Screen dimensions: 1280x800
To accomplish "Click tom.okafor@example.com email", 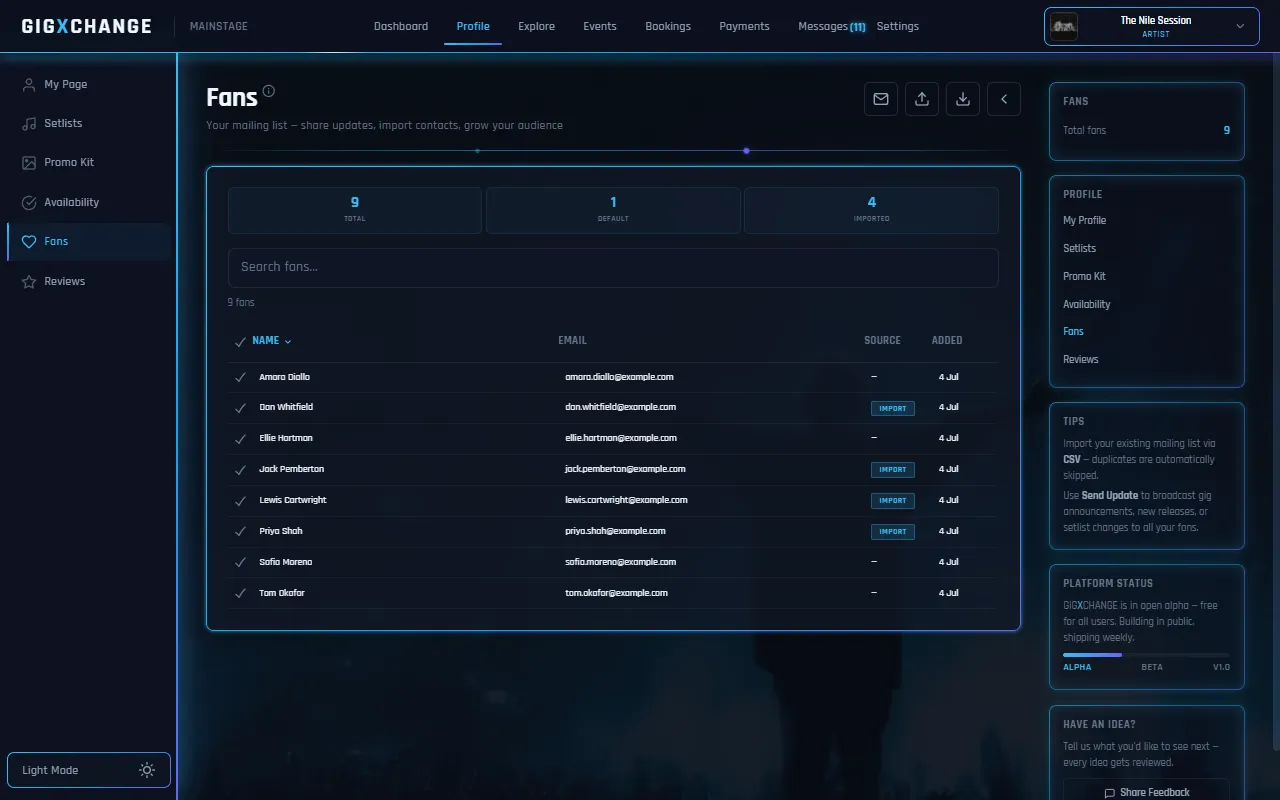I will tap(616, 593).
